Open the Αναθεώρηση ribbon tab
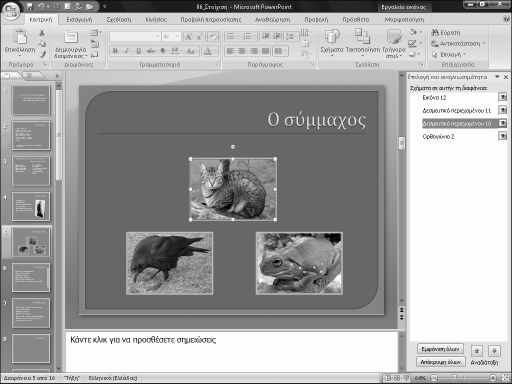Viewport: 512px width, 384px height. pos(273,20)
